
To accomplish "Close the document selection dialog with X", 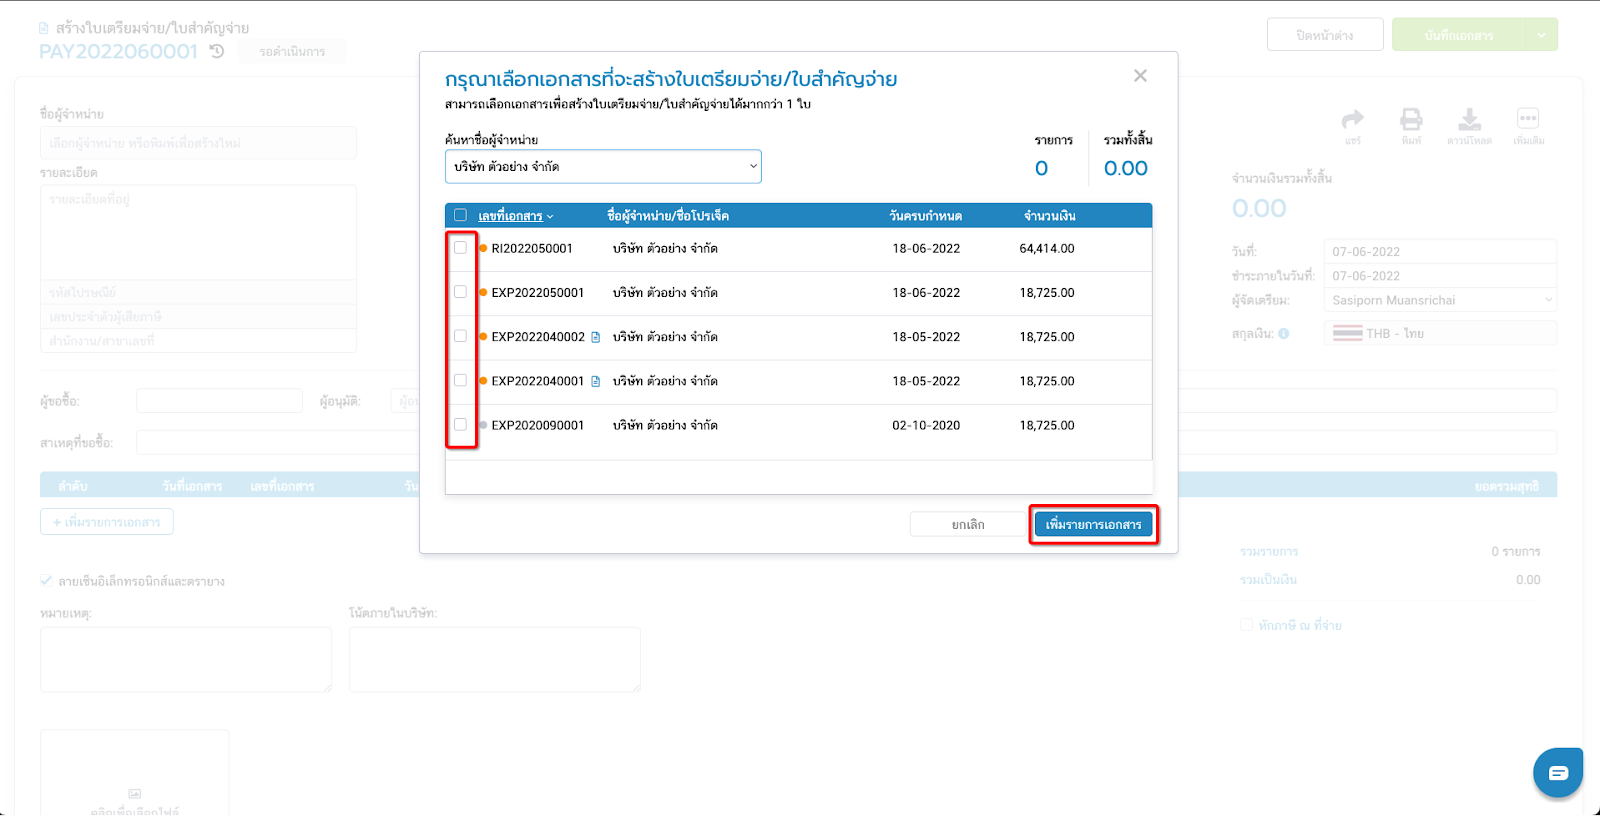I will (x=1140, y=76).
